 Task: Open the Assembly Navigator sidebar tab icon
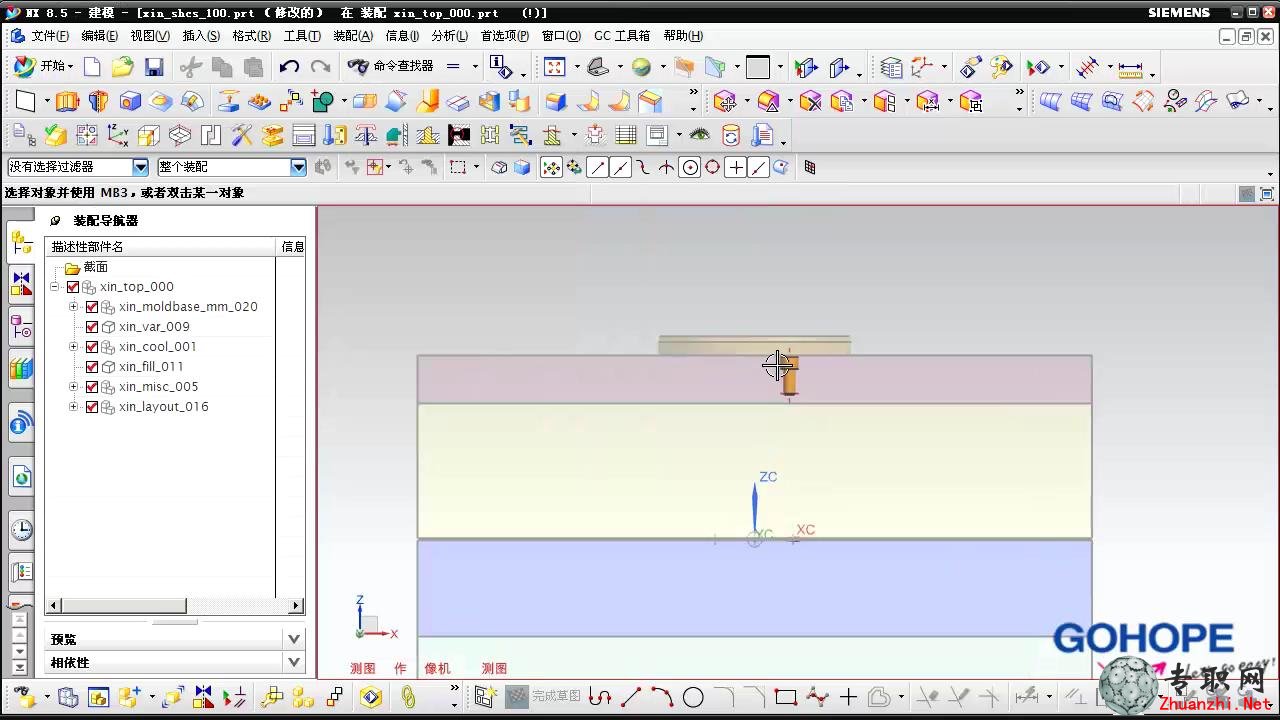pyautogui.click(x=21, y=241)
